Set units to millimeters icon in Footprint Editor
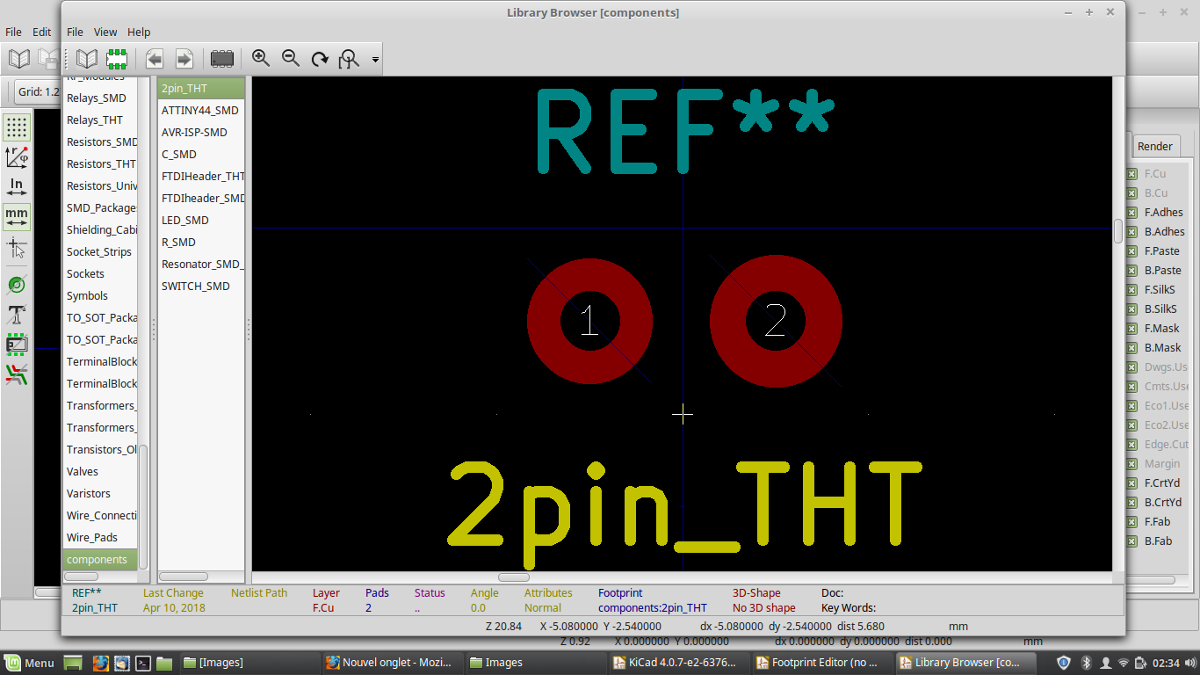 pyautogui.click(x=17, y=215)
